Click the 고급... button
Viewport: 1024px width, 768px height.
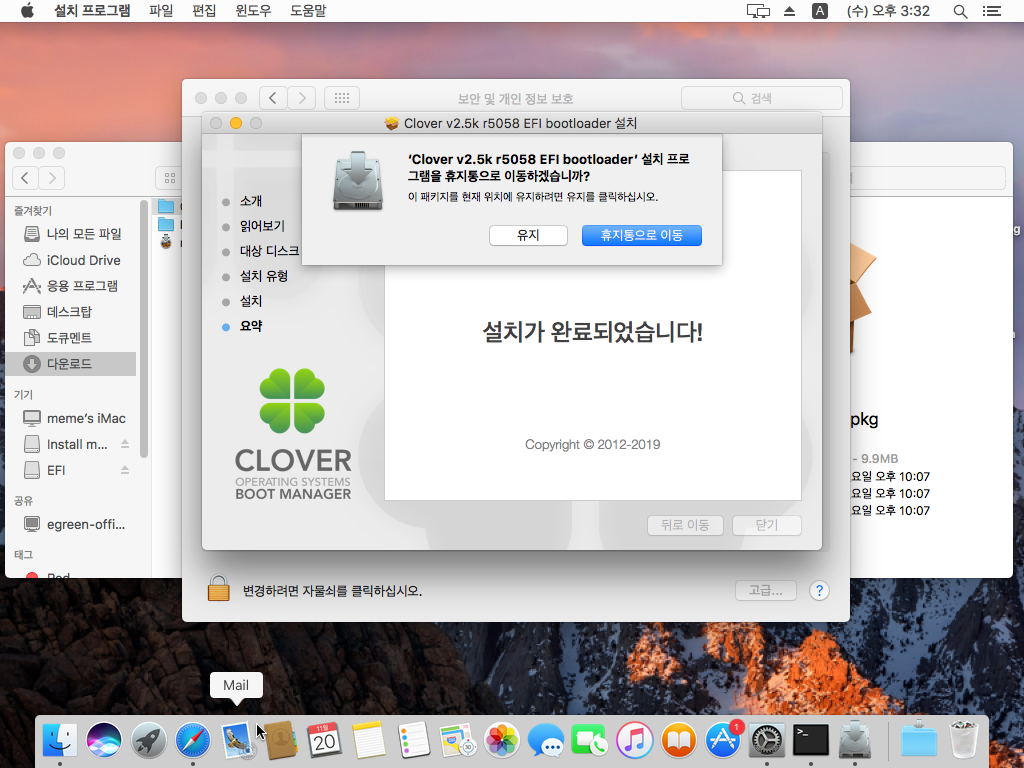(x=765, y=590)
